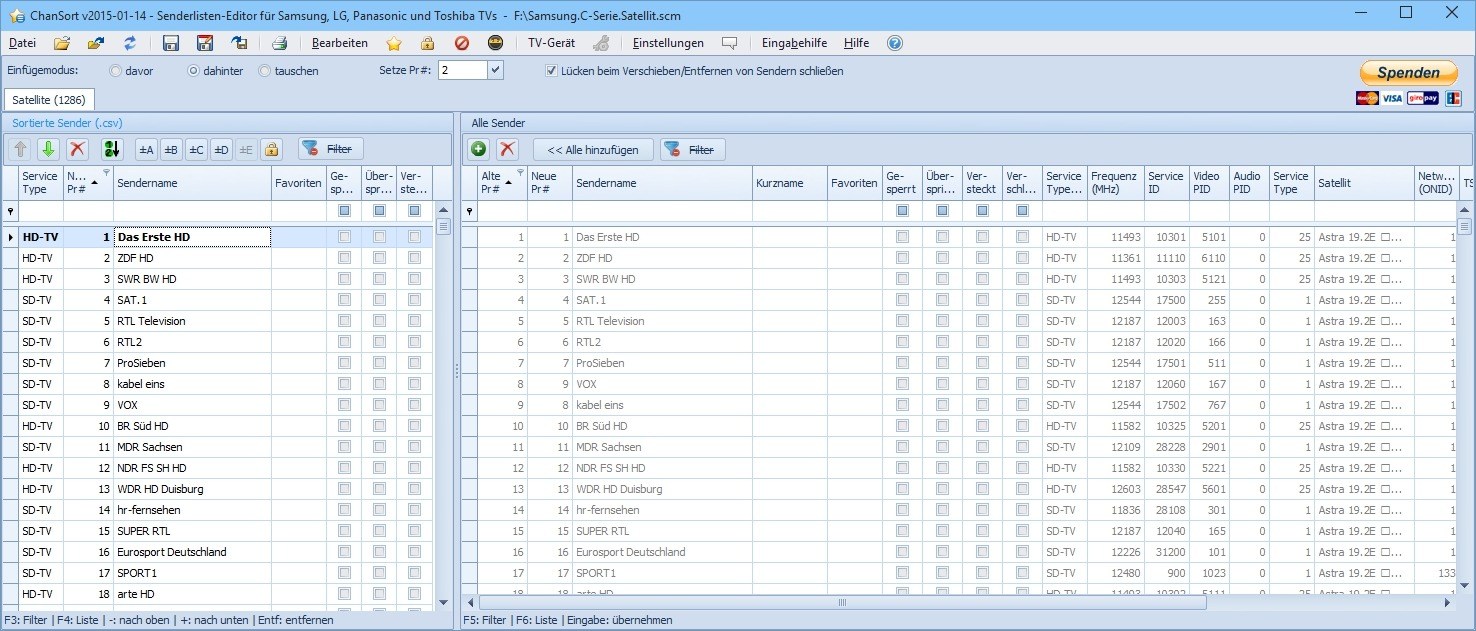
Task: Click the save reference list icon
Action: point(239,43)
